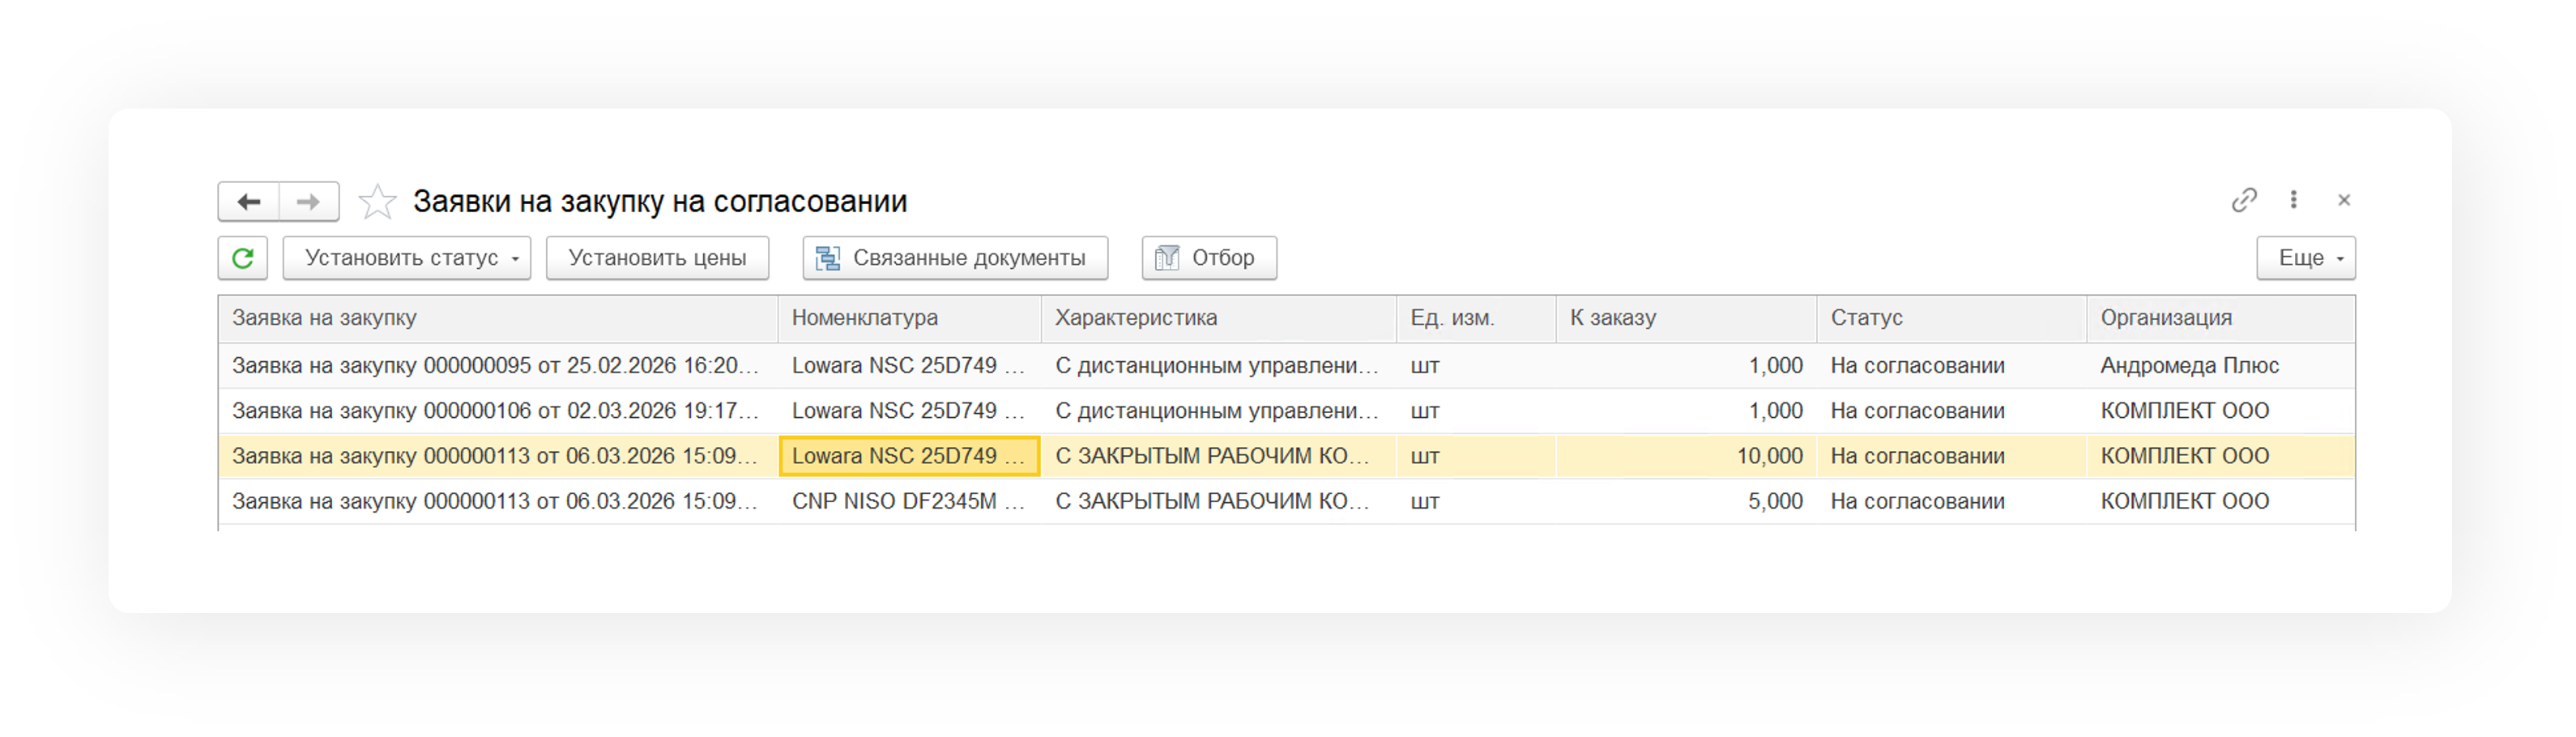
Task: Refresh the list with green arrow icon
Action: (243, 258)
